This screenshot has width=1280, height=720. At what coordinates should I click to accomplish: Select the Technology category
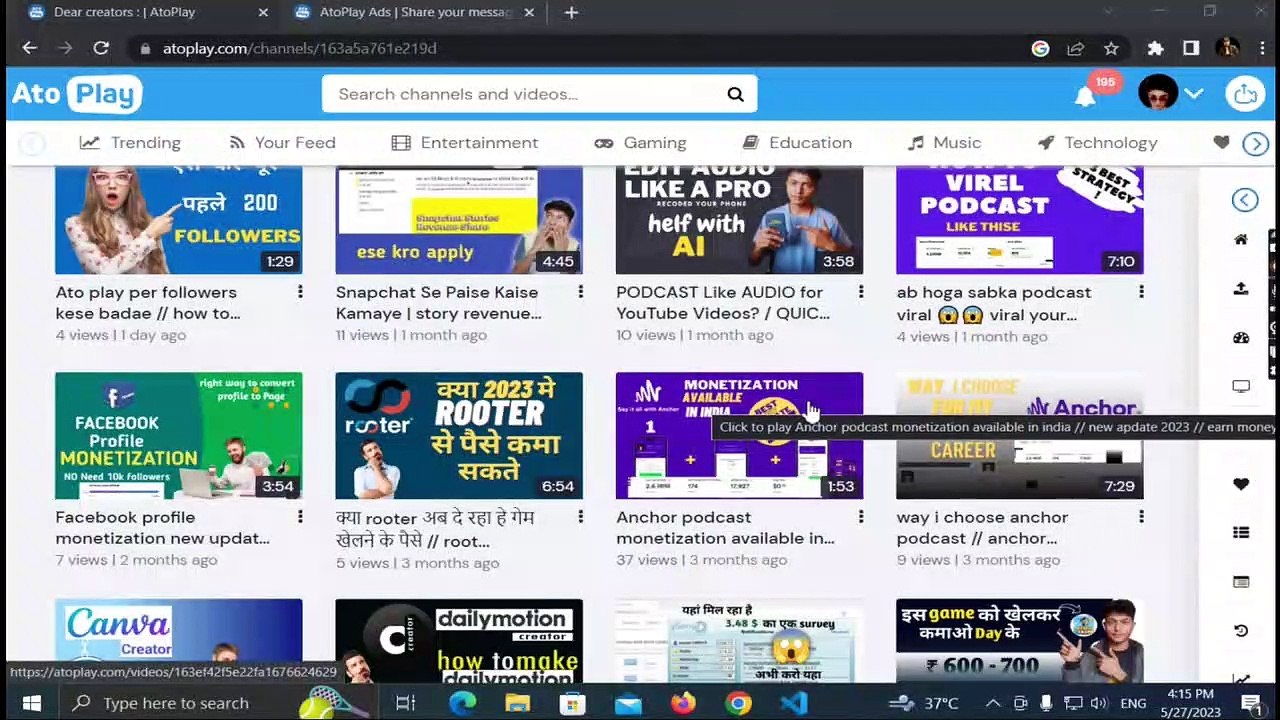[1097, 143]
